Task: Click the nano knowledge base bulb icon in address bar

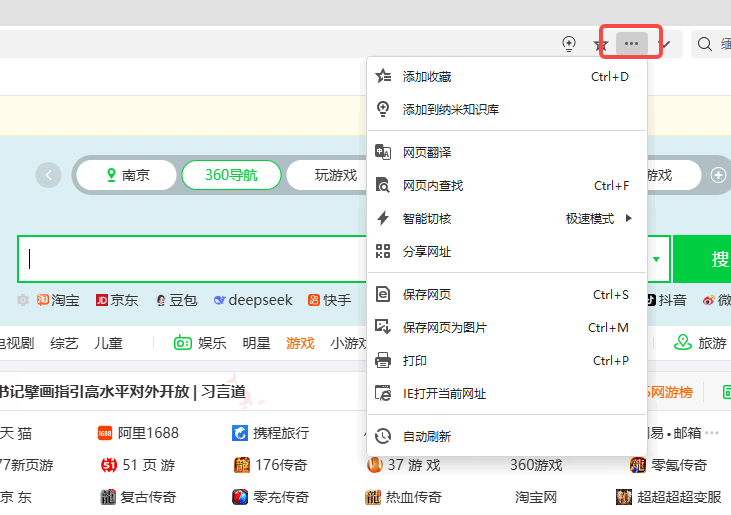Action: (x=569, y=44)
